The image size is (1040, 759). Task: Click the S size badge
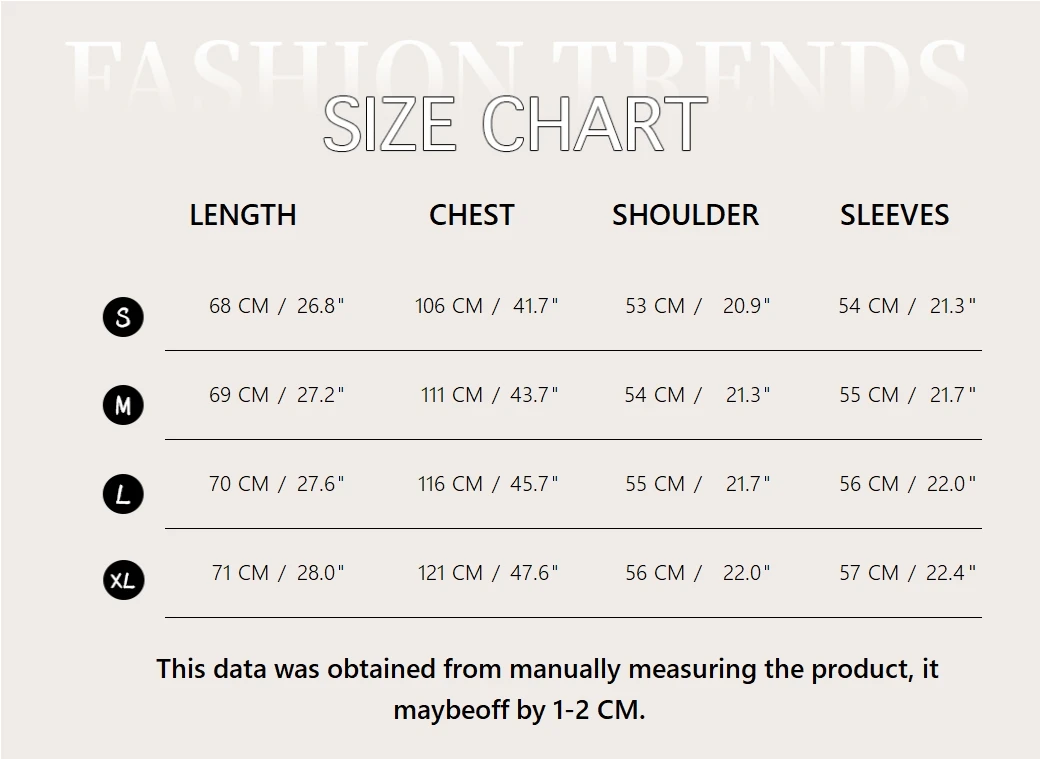click(123, 317)
